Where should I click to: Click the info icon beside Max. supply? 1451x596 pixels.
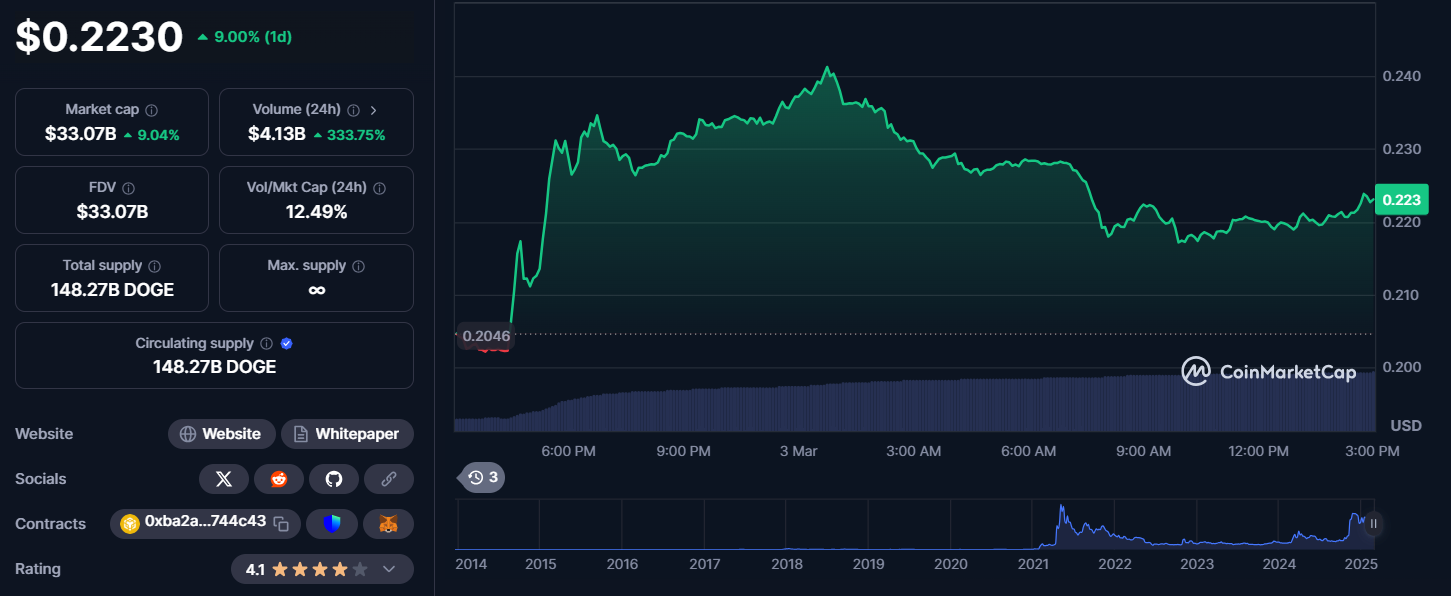[x=358, y=266]
